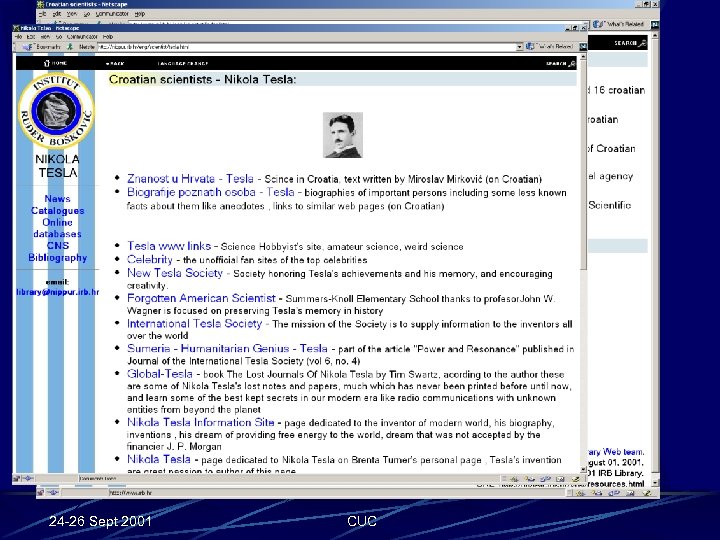This screenshot has width=720, height=540.
Task: Open Navigator from the front window's component bar
Action: point(514,479)
